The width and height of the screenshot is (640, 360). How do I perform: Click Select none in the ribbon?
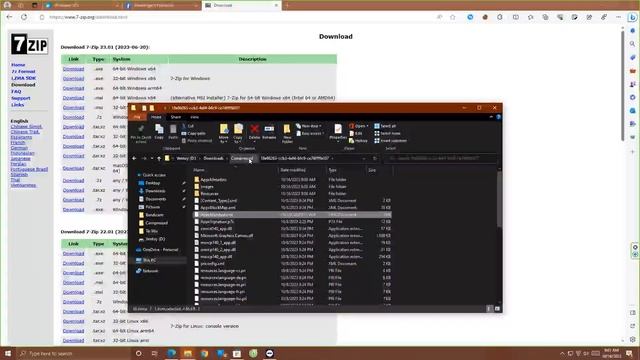387,133
